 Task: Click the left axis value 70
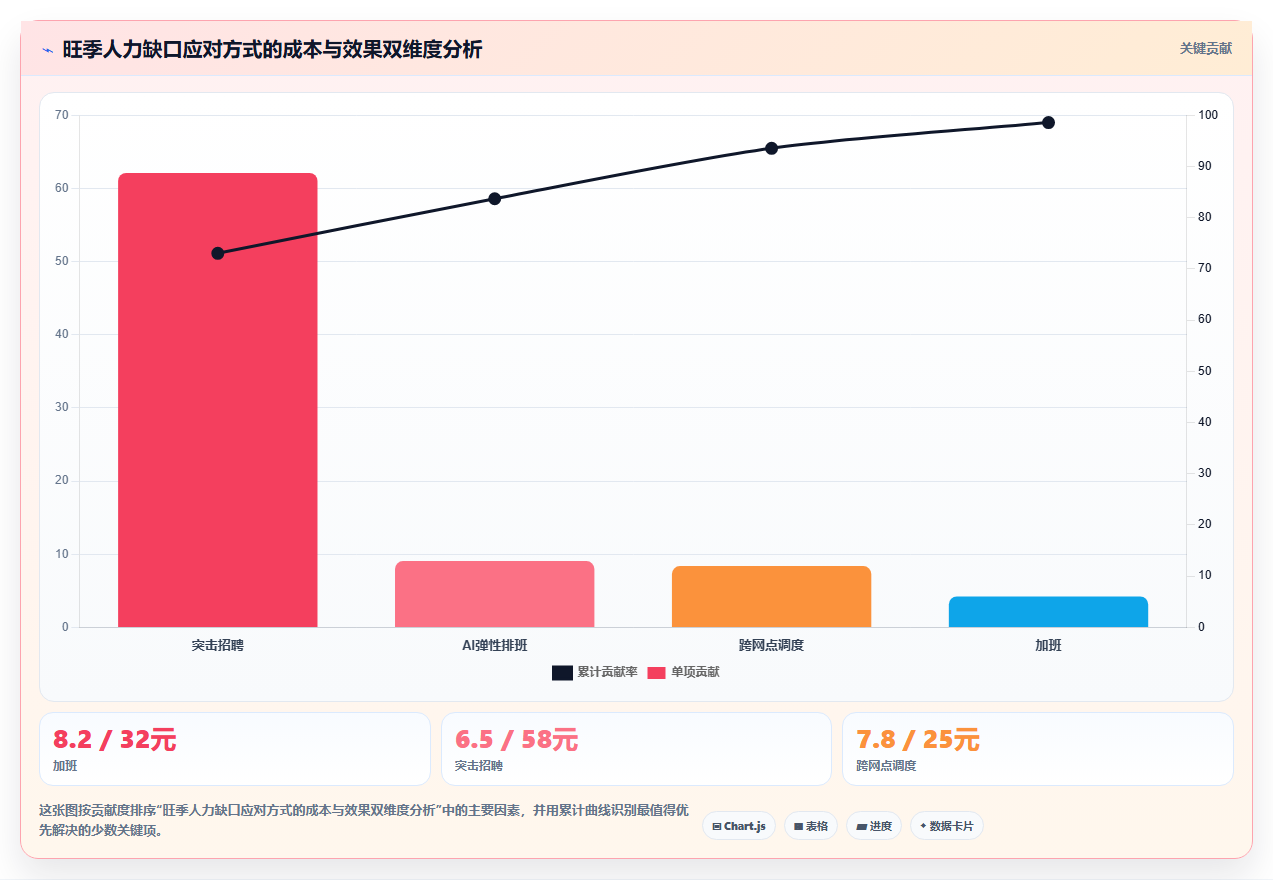pos(62,115)
